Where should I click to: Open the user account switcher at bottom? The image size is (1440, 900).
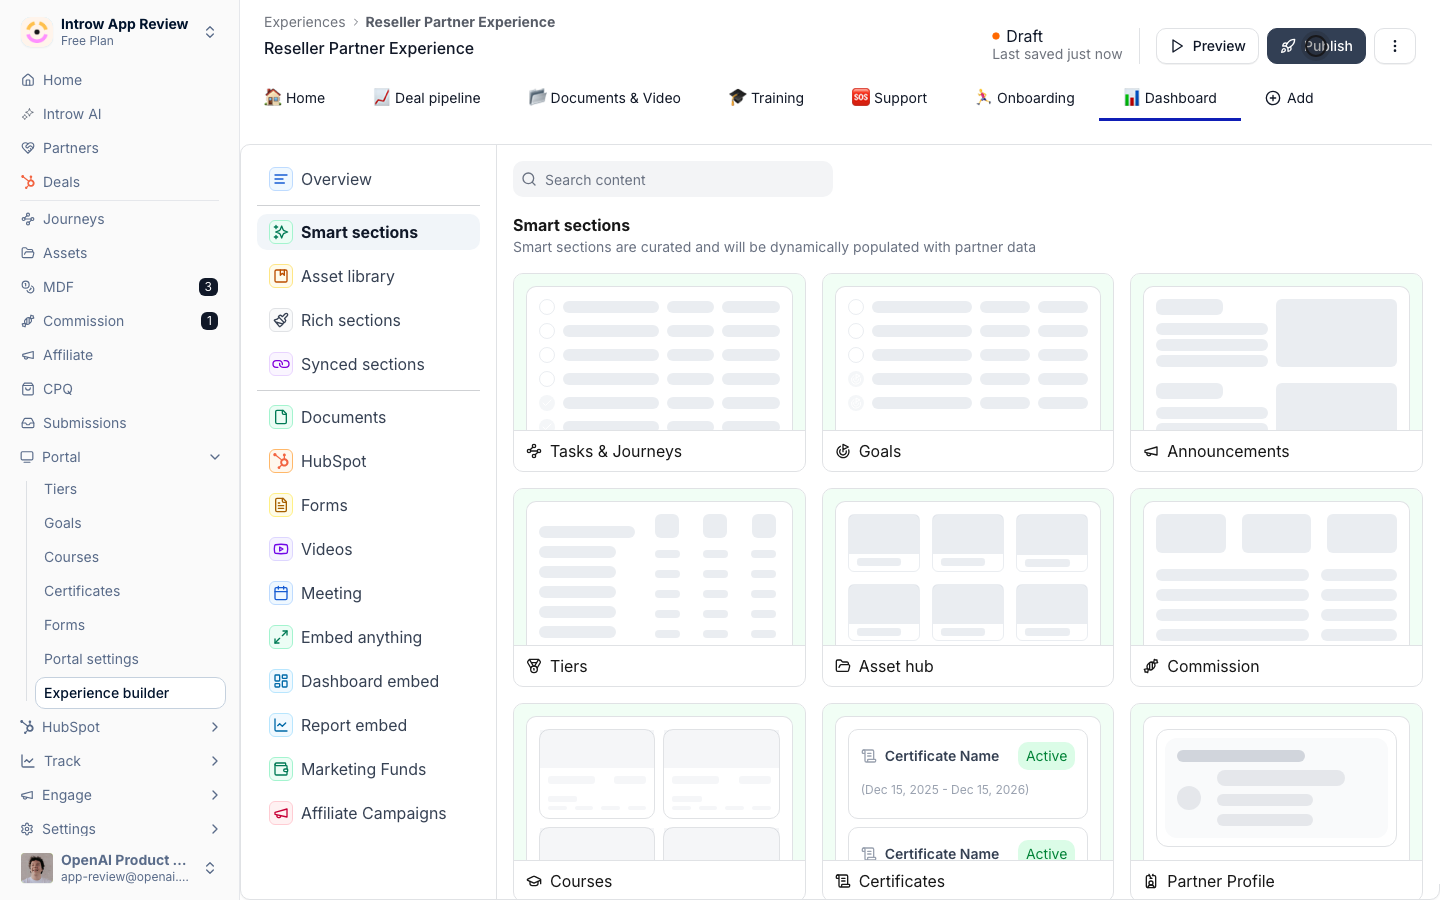(210, 868)
